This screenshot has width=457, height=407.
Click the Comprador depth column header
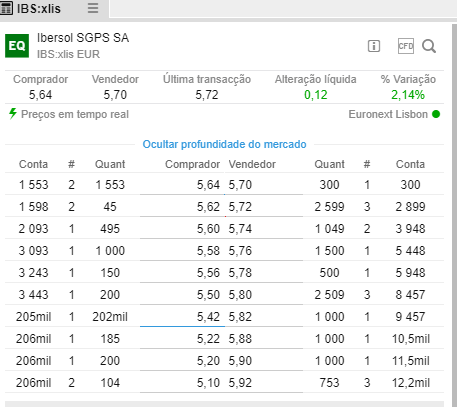(192, 164)
